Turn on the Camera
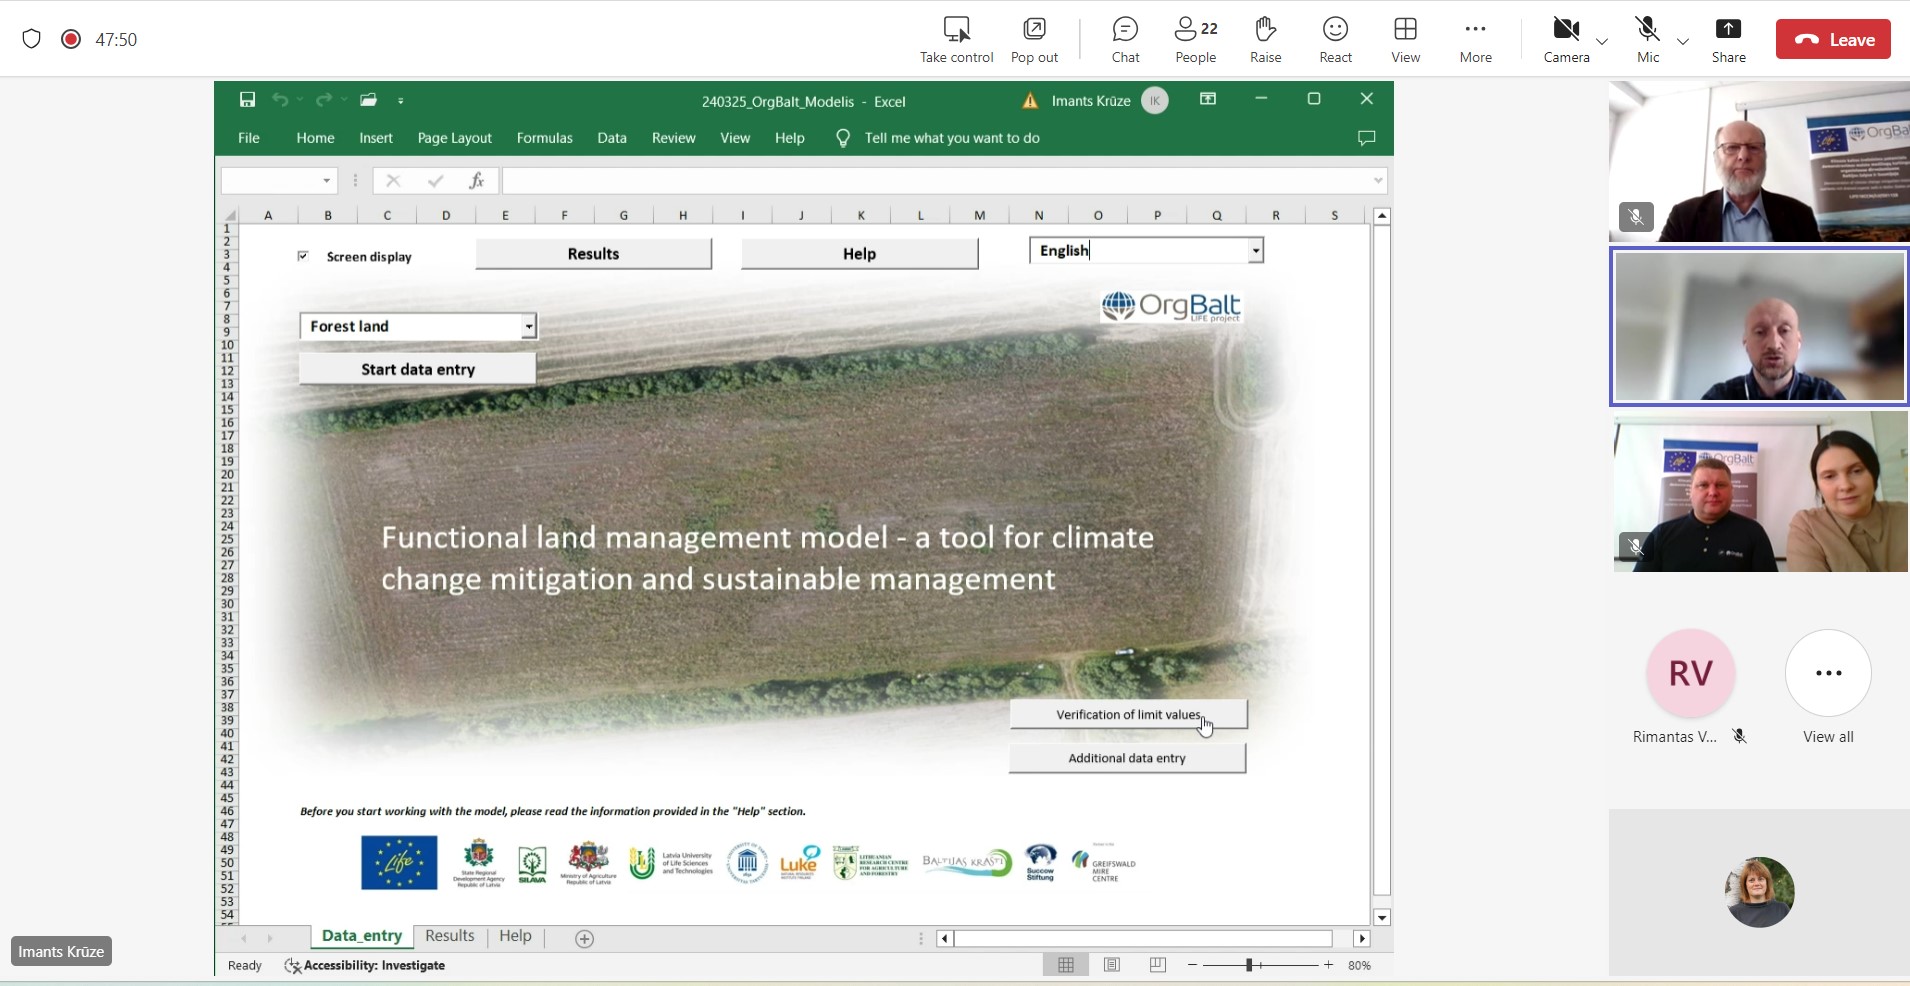The width and height of the screenshot is (1910, 986). point(1566,40)
